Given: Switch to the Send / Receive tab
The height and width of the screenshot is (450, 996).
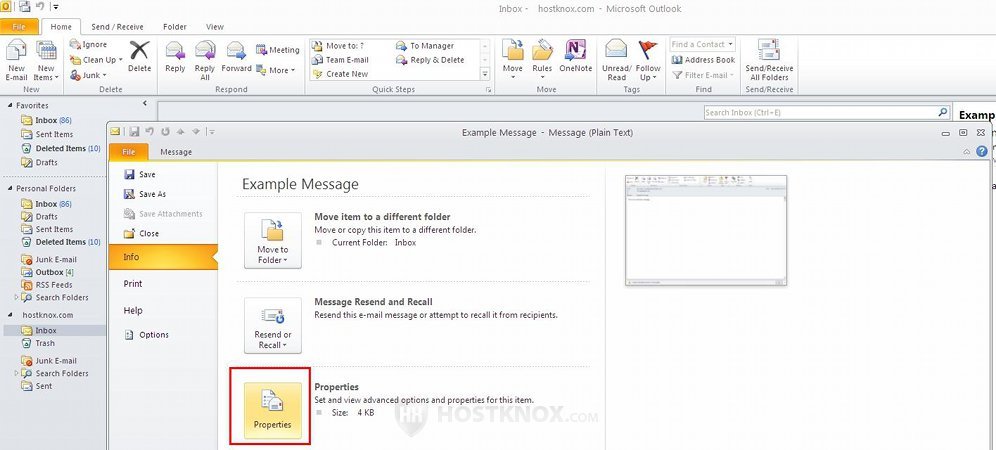Looking at the screenshot, I should tap(117, 27).
